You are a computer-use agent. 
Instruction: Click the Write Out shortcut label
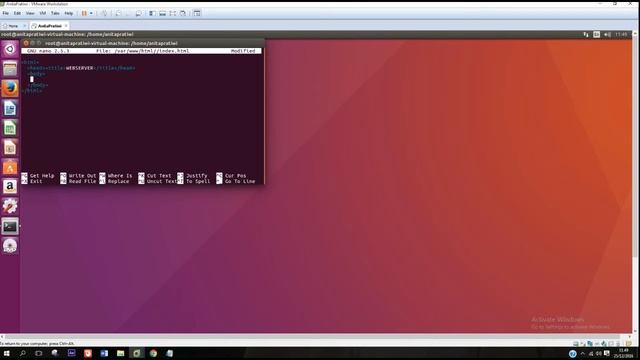click(x=82, y=176)
